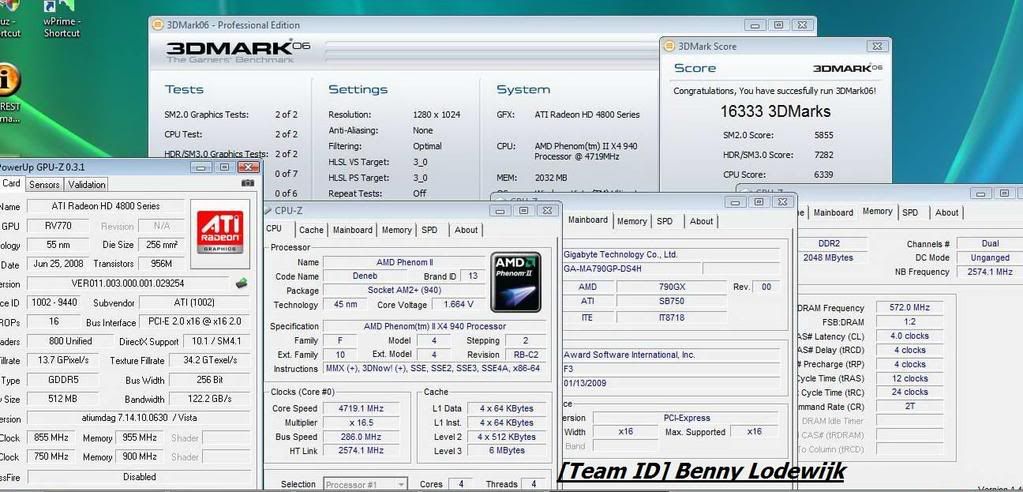
Task: Click the Multiplier value x 16.5
Action: coord(361,423)
